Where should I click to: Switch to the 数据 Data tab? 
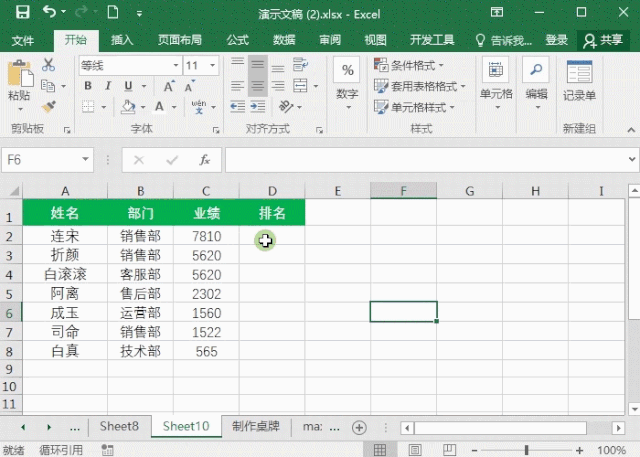(284, 40)
